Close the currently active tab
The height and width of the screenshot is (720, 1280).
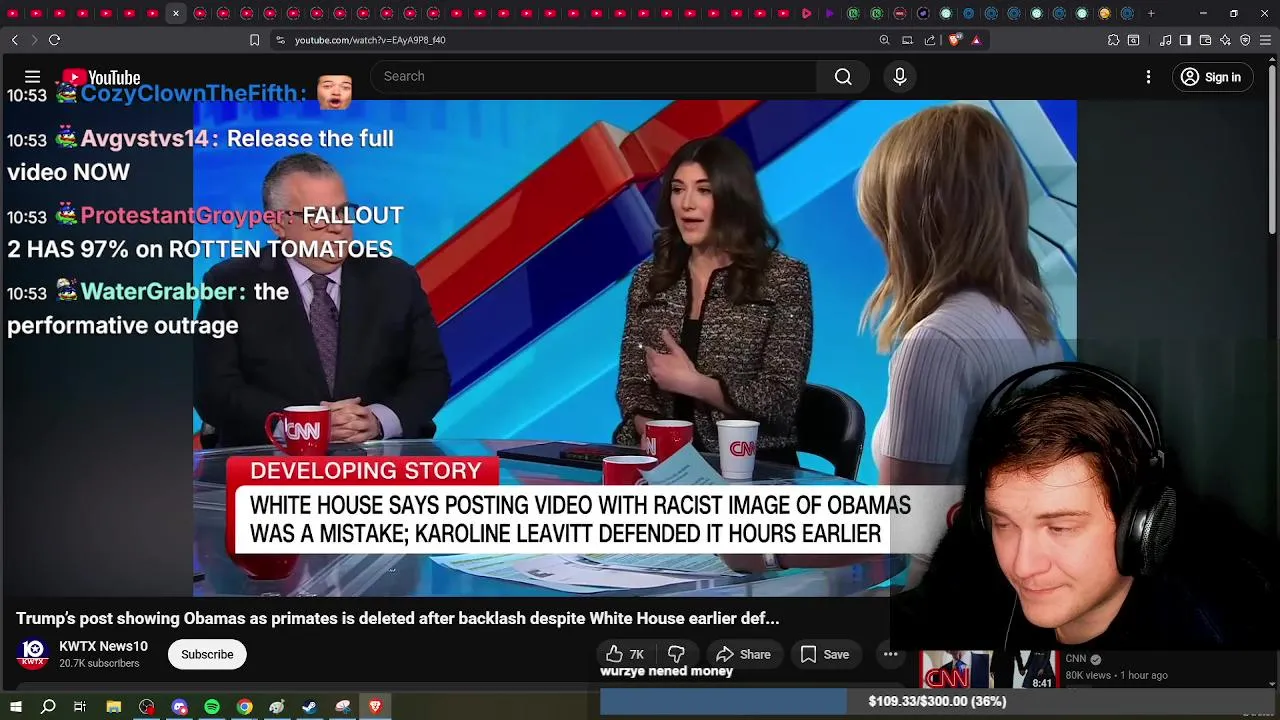pyautogui.click(x=176, y=14)
